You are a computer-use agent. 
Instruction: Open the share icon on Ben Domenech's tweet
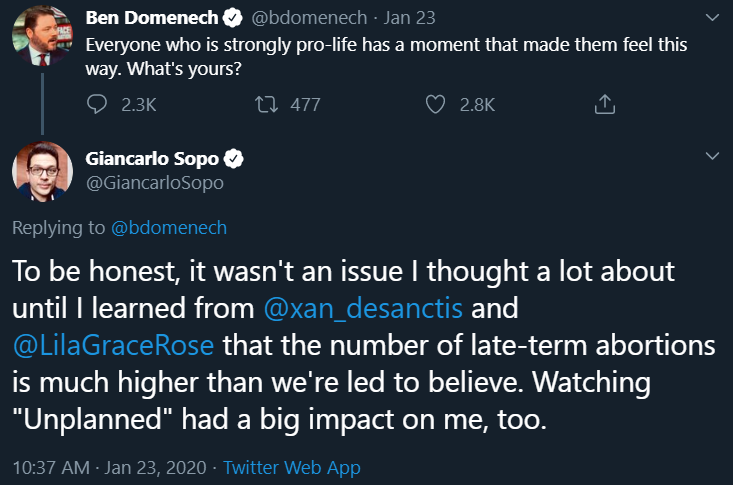[603, 103]
